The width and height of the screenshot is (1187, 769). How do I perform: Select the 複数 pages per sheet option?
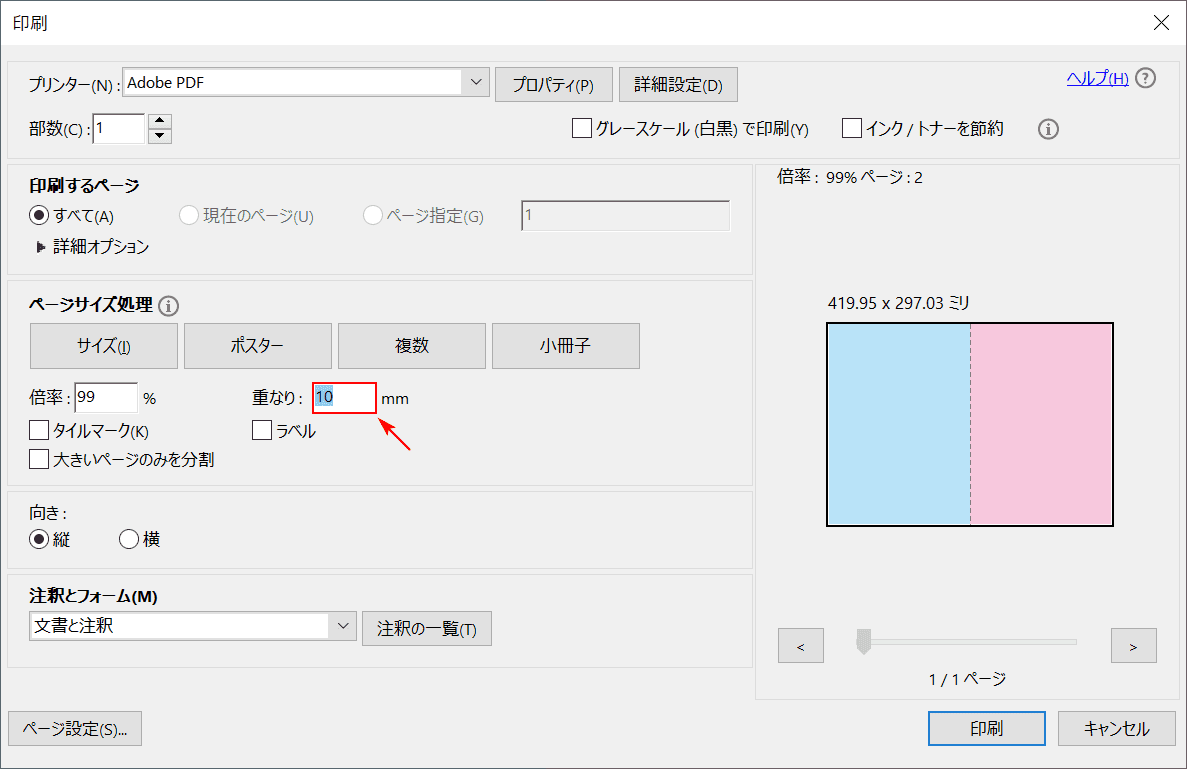[412, 346]
